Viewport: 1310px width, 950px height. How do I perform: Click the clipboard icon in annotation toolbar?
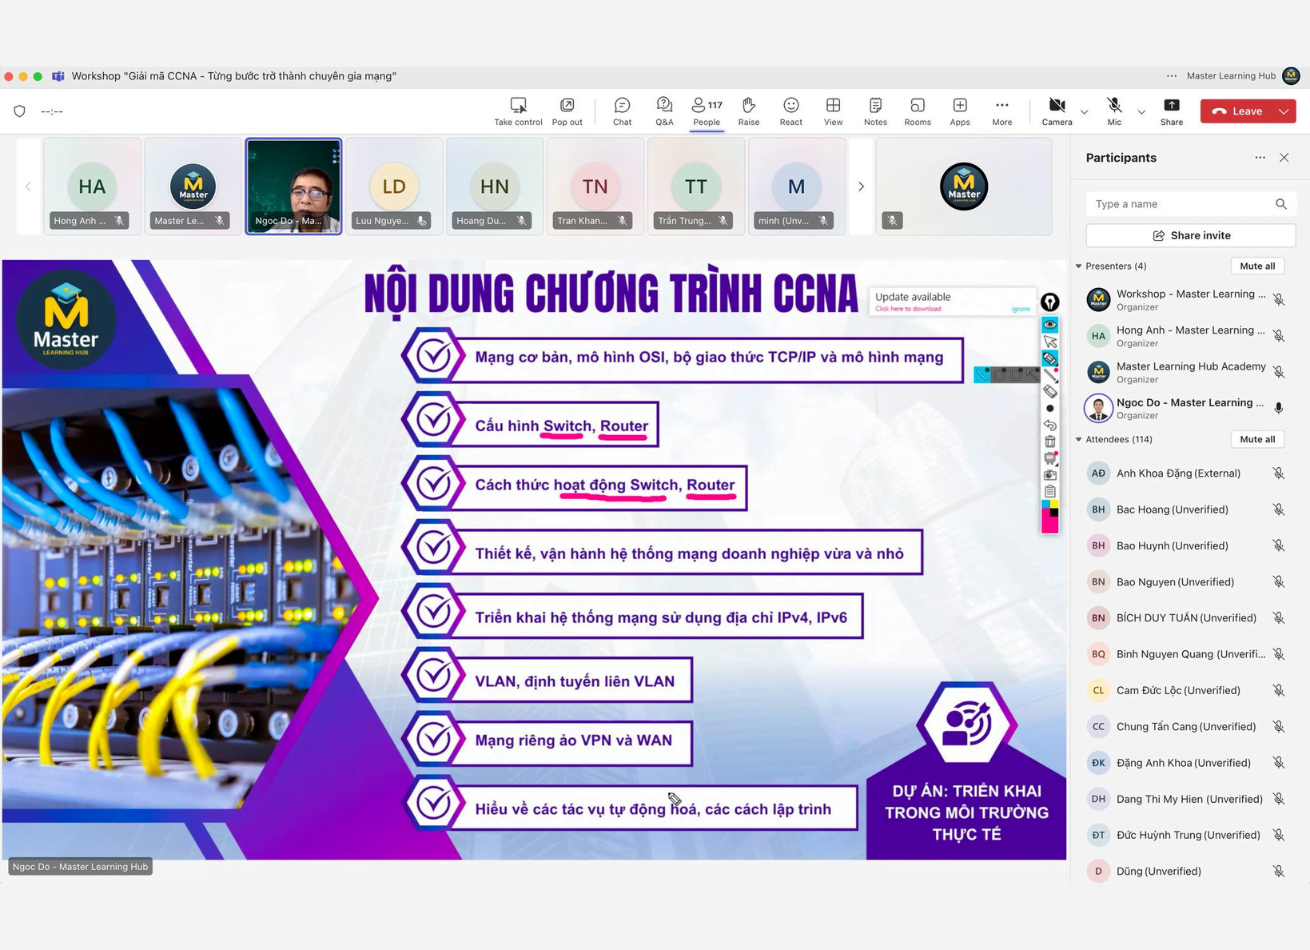[x=1050, y=491]
